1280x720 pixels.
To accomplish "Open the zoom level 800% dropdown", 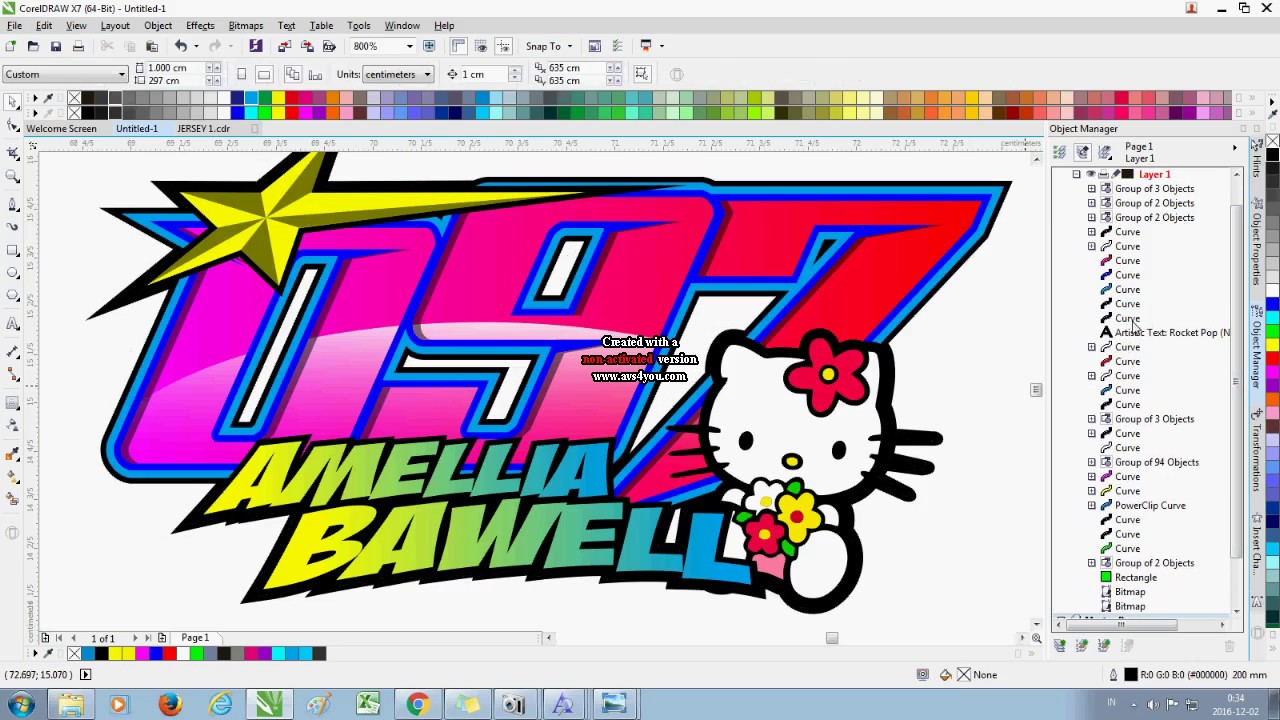I will pyautogui.click(x=409, y=46).
